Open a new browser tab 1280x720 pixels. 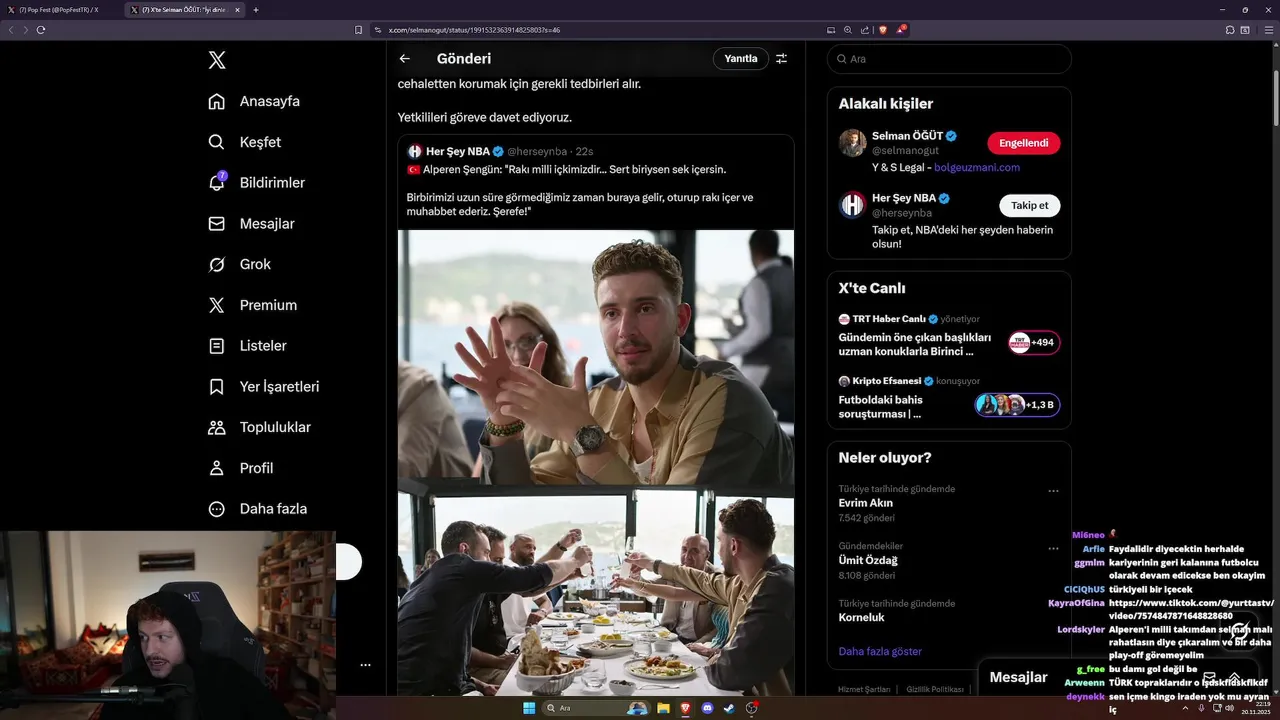click(x=256, y=9)
